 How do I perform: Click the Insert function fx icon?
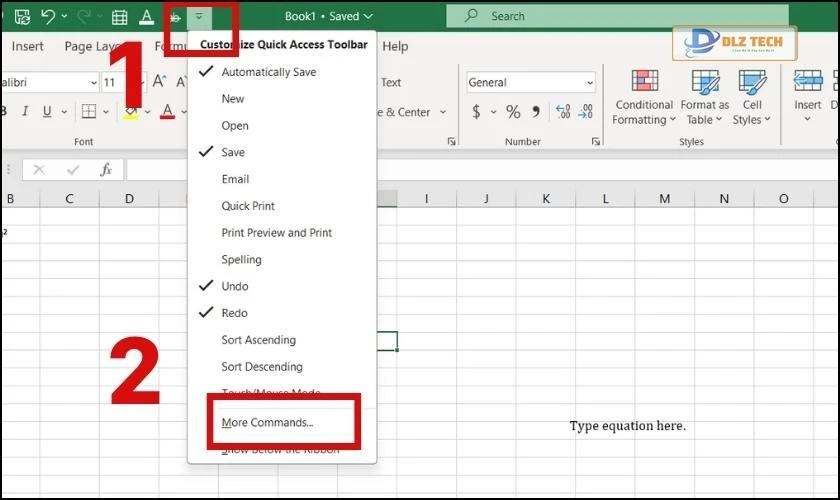106,170
